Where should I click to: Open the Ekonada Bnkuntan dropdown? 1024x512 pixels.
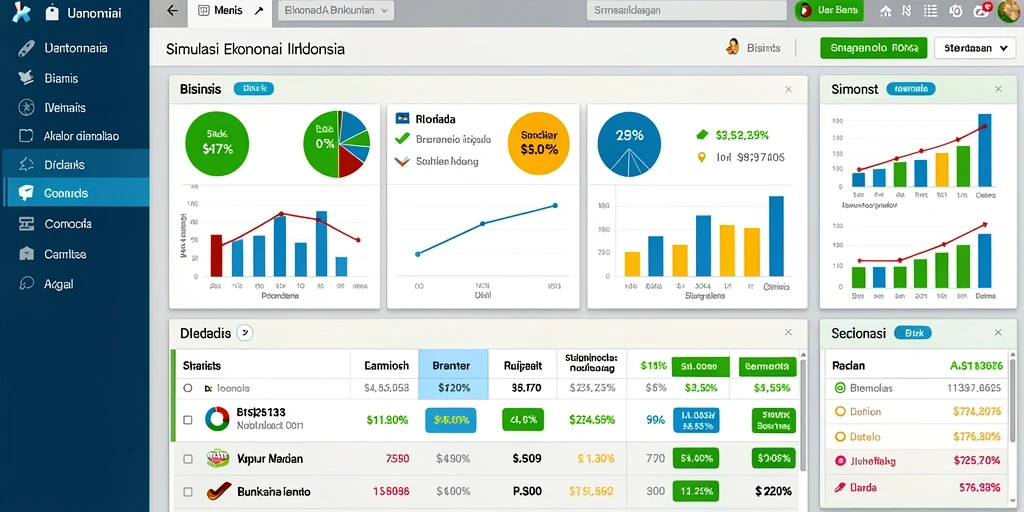pyautogui.click(x=336, y=11)
